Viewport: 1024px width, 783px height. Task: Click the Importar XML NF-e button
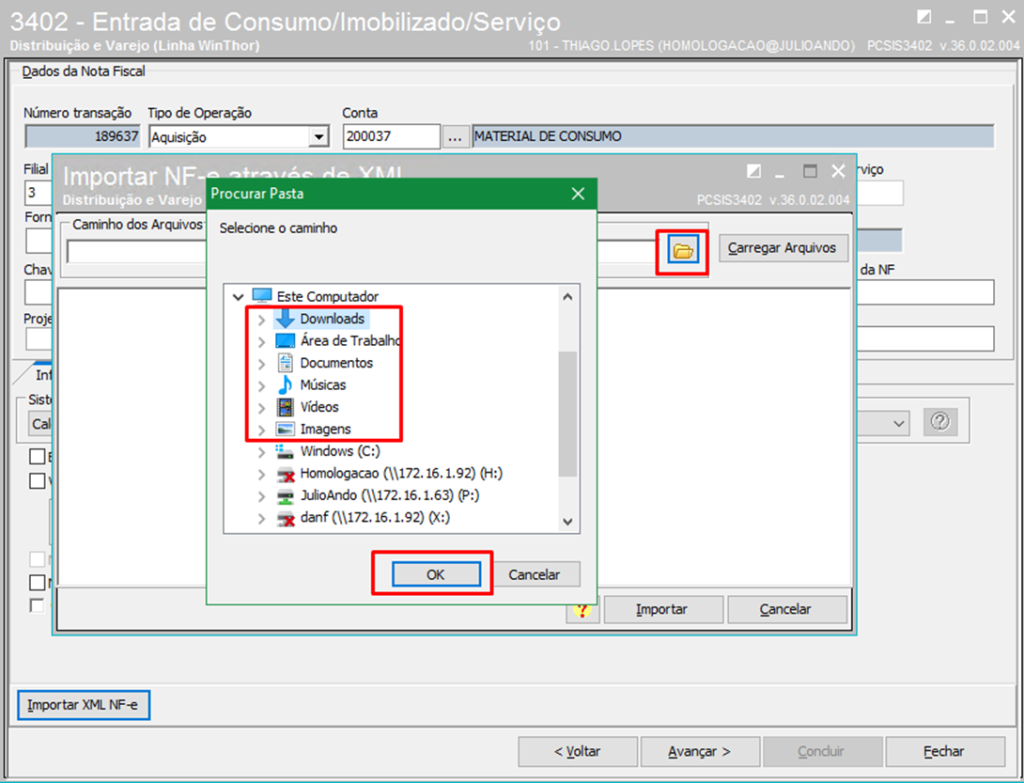click(83, 705)
